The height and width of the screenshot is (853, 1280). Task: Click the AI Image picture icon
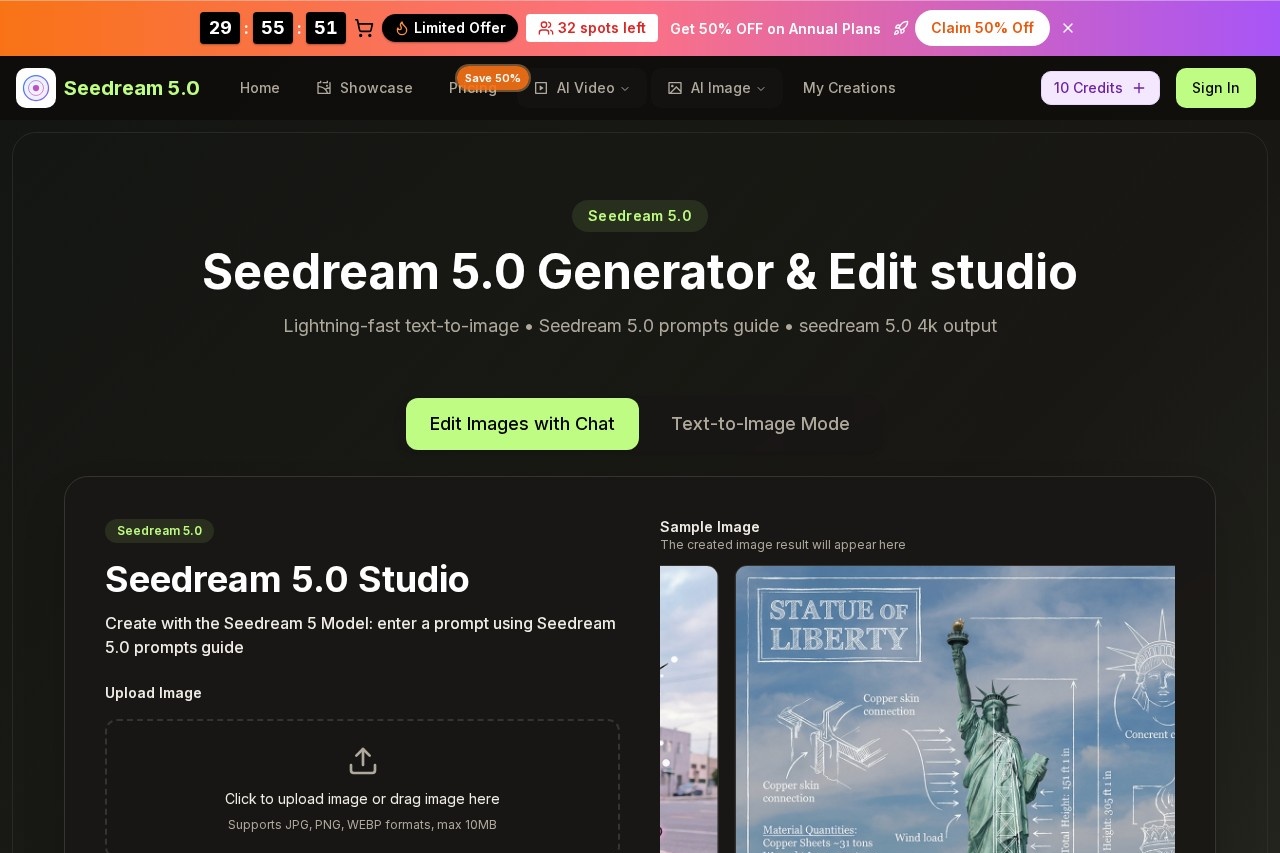point(675,88)
